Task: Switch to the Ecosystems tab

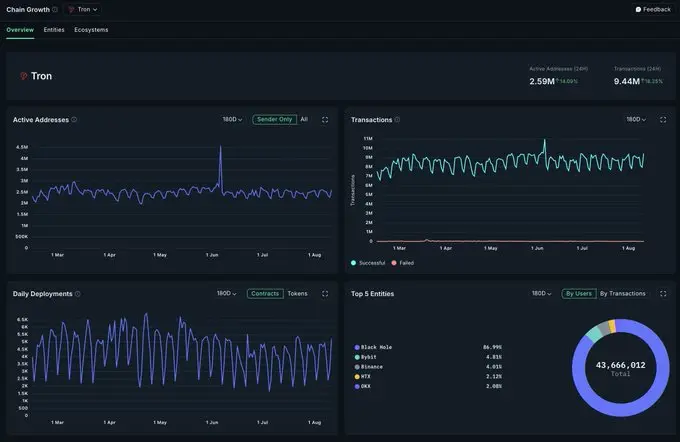Action: coord(91,30)
